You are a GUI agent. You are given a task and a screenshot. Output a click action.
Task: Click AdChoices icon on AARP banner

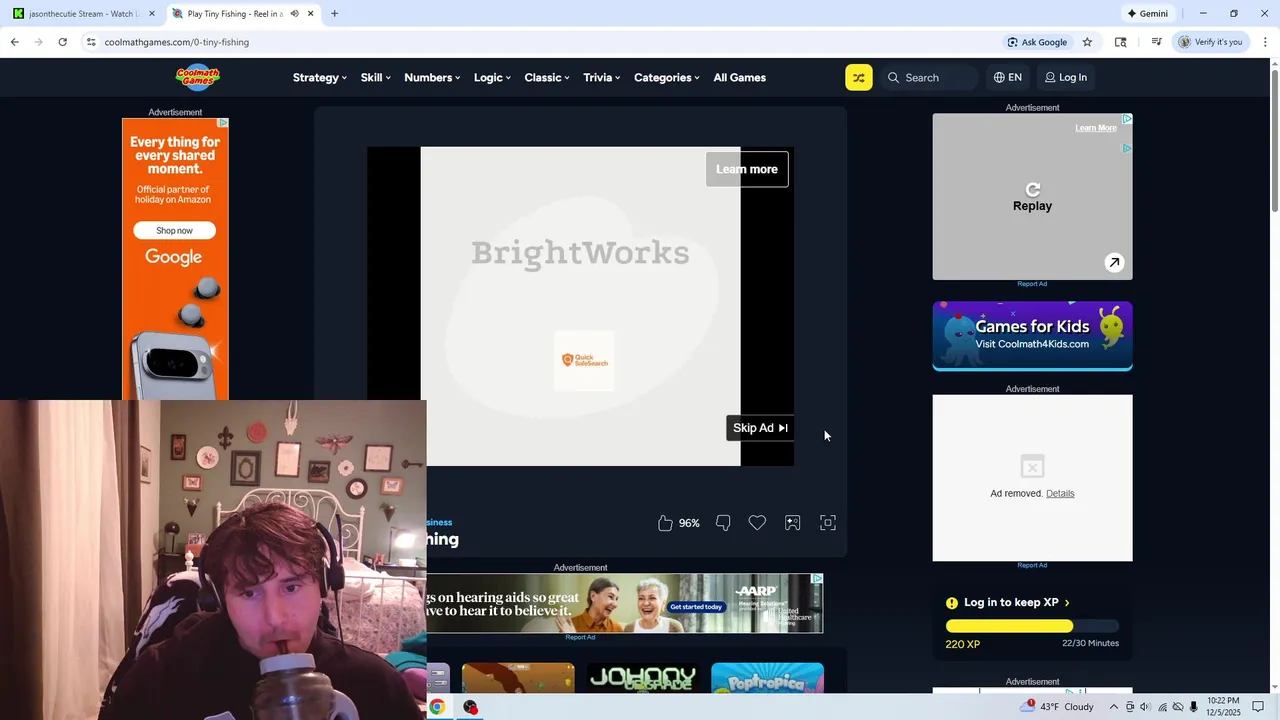[x=817, y=579]
